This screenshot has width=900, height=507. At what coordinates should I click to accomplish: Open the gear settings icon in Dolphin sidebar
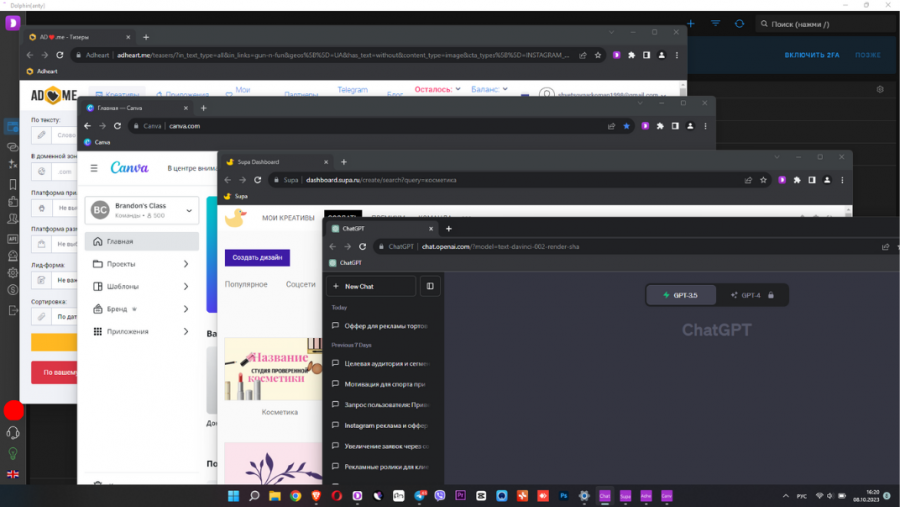13,273
